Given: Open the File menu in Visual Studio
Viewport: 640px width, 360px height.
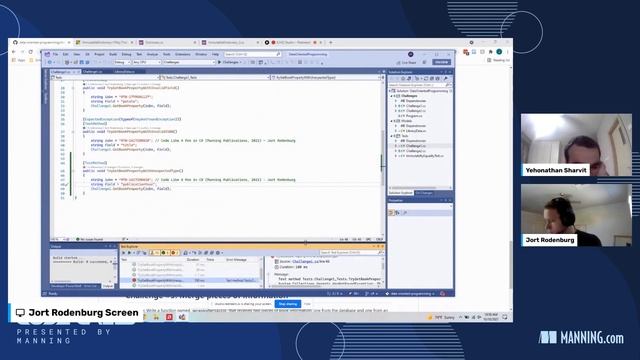Looking at the screenshot, I should (x=55, y=54).
